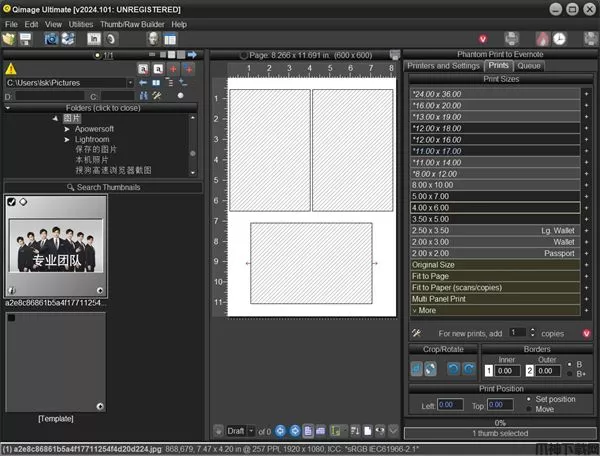
Task: Click the red V icon in the top toolbar
Action: tap(483, 38)
